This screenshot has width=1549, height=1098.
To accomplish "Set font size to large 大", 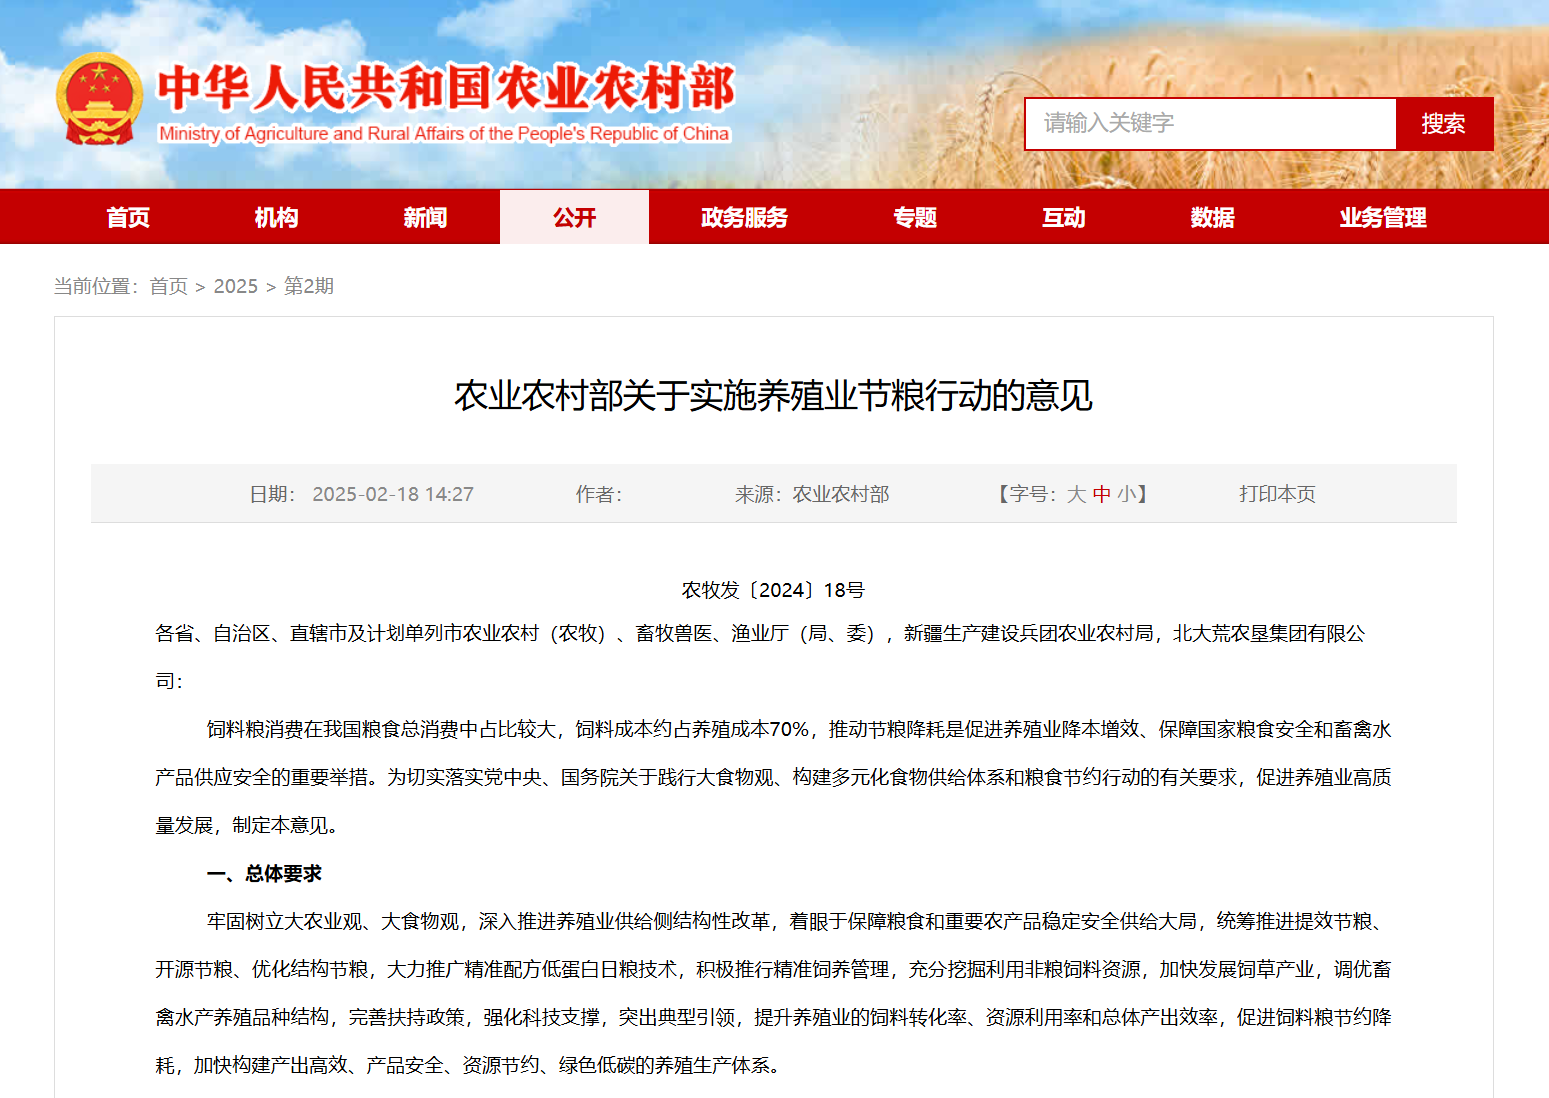I will [1076, 494].
